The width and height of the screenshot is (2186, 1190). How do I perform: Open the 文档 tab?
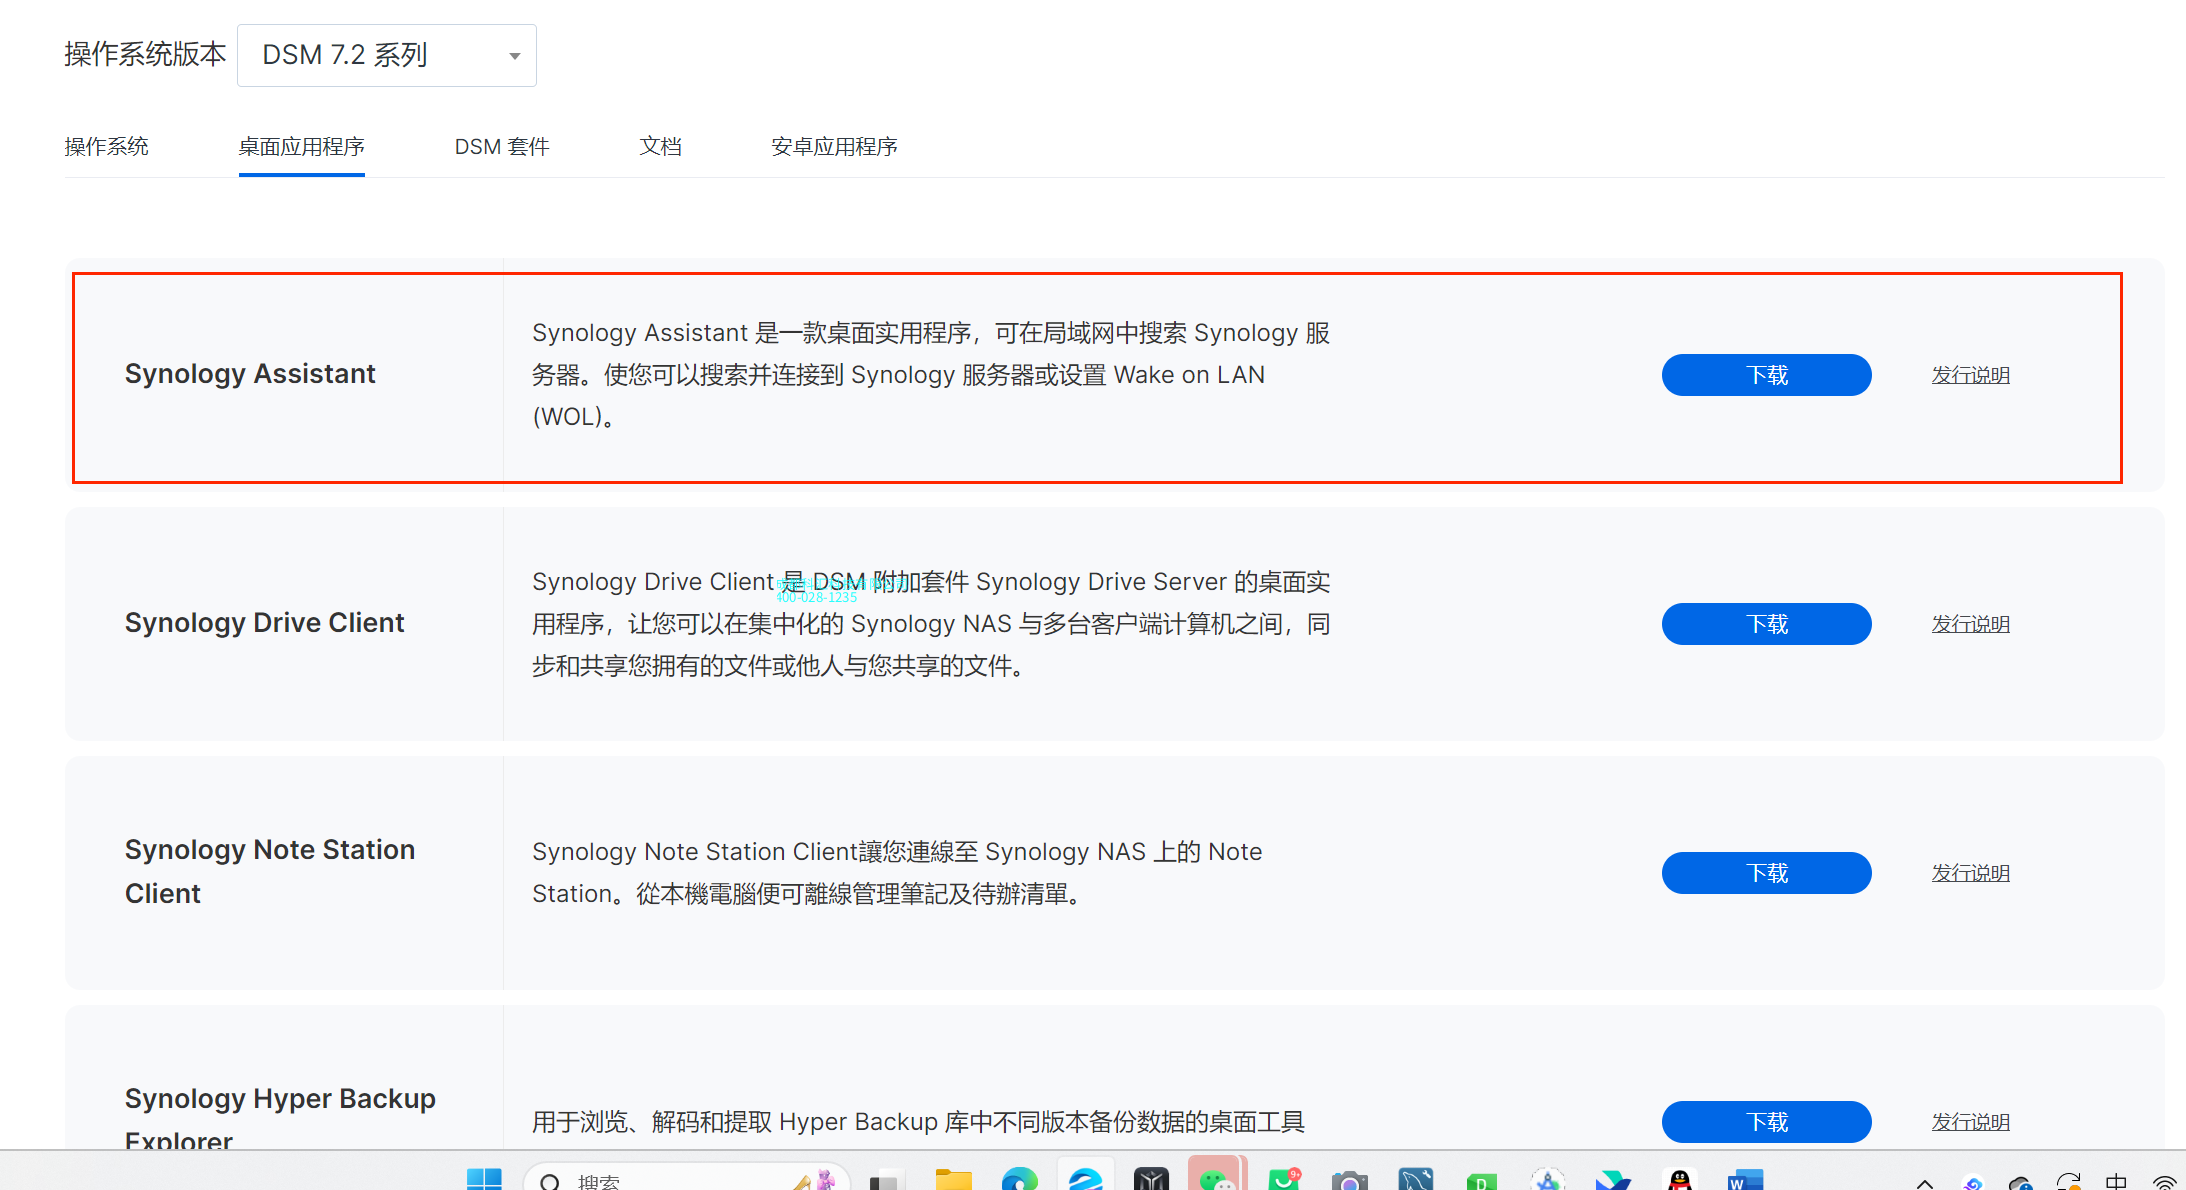click(660, 147)
